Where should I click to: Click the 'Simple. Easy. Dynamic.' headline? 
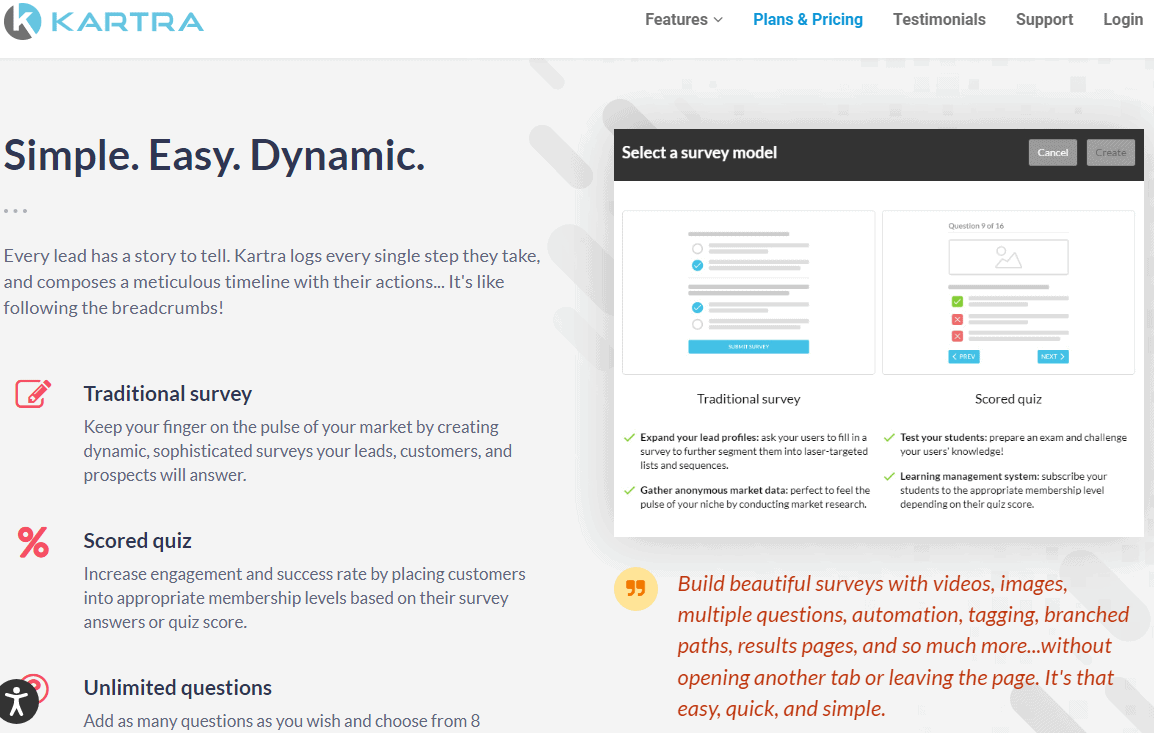(214, 155)
